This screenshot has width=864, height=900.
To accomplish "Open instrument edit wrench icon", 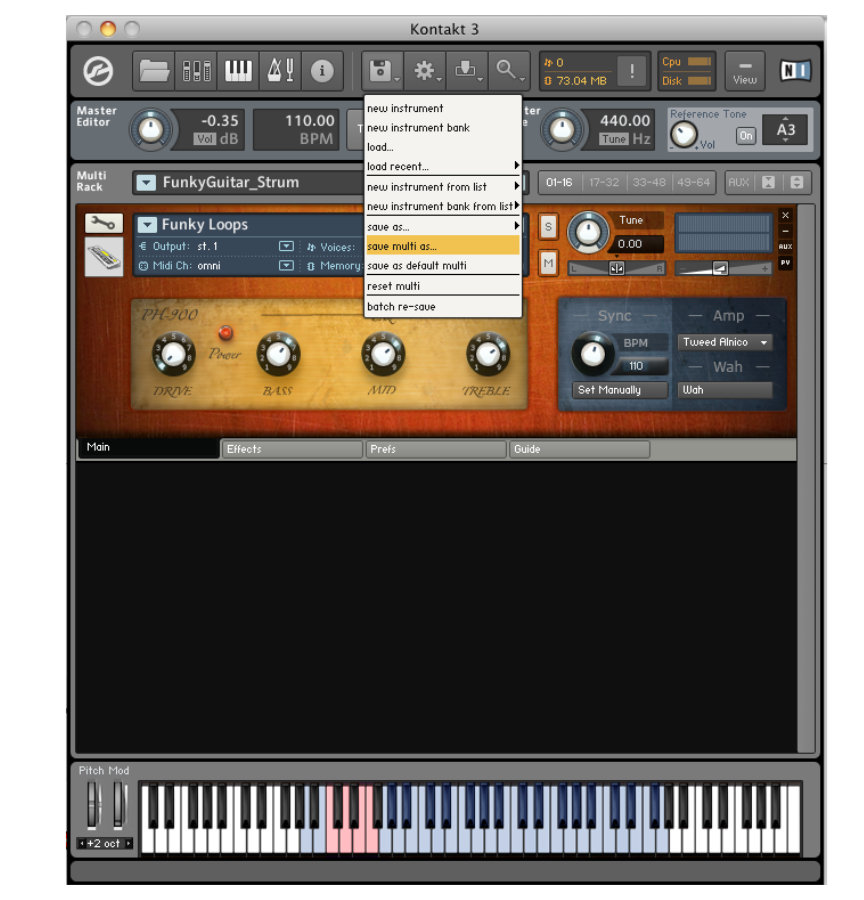I will pos(103,223).
